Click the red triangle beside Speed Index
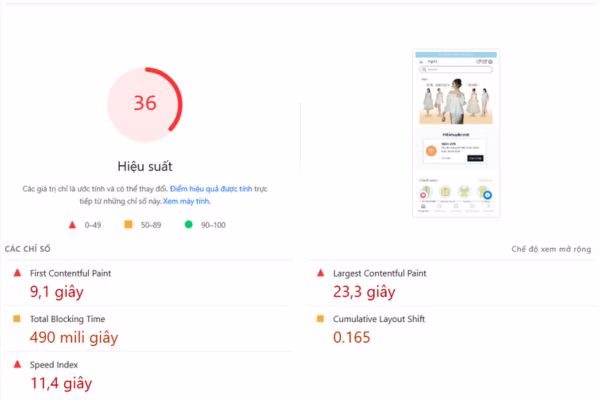 click(x=17, y=364)
